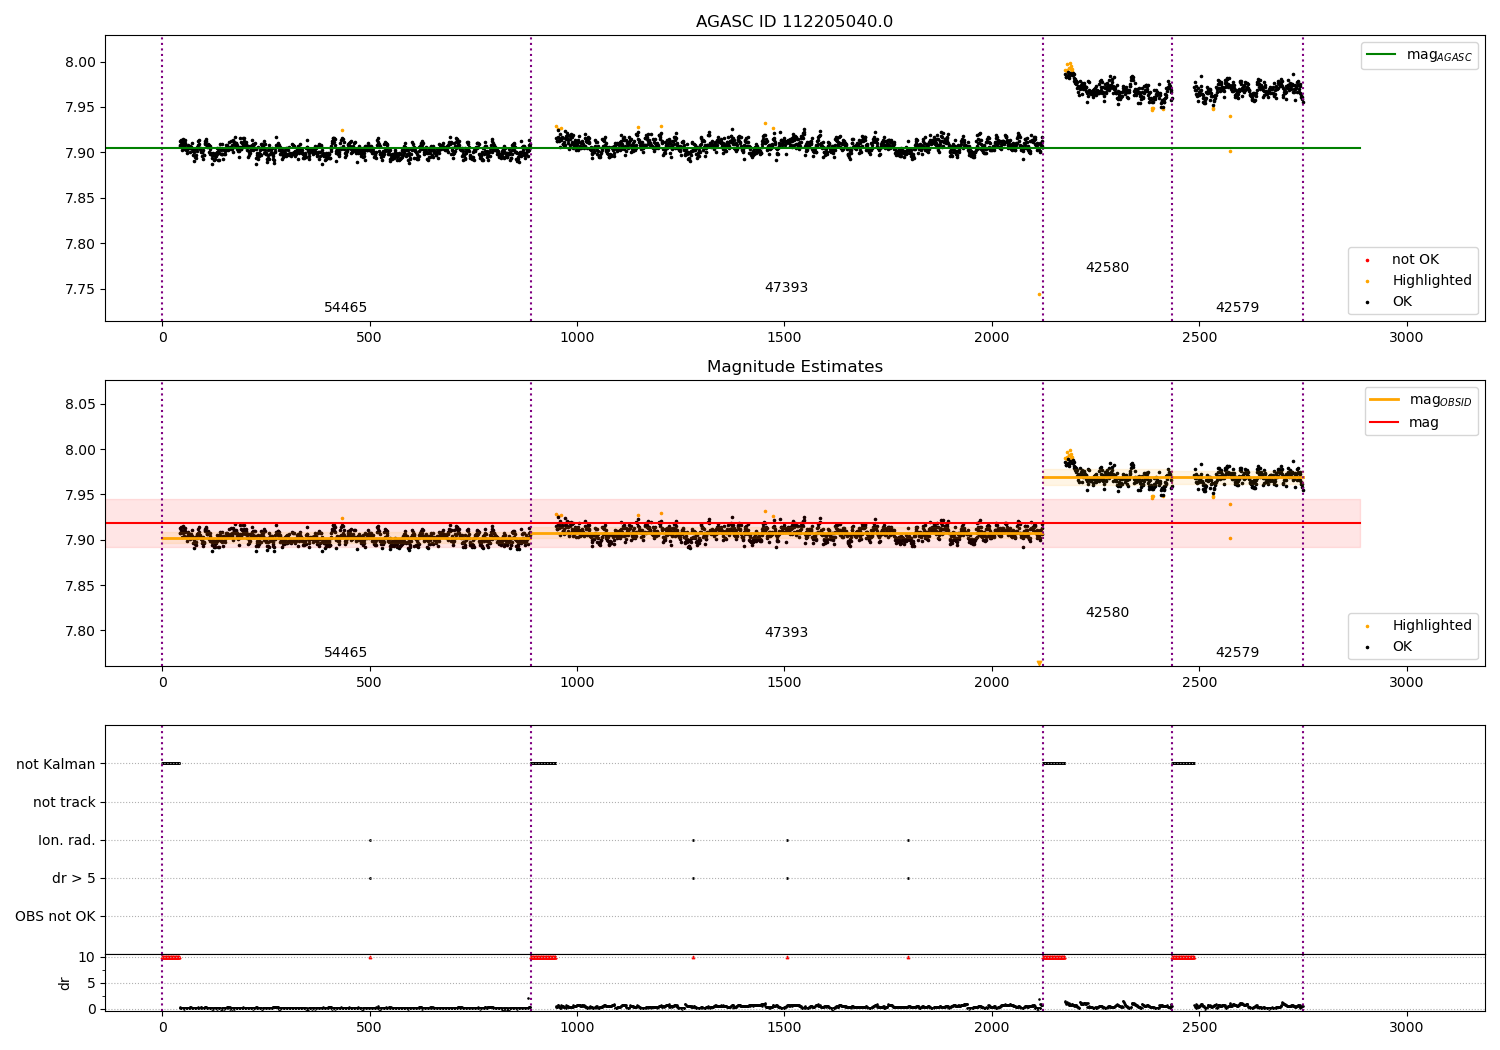This screenshot has height=1050, width=1500.
Task: Click the 'OK' legend entry in Magnitude Estimates plot
Action: point(1390,647)
